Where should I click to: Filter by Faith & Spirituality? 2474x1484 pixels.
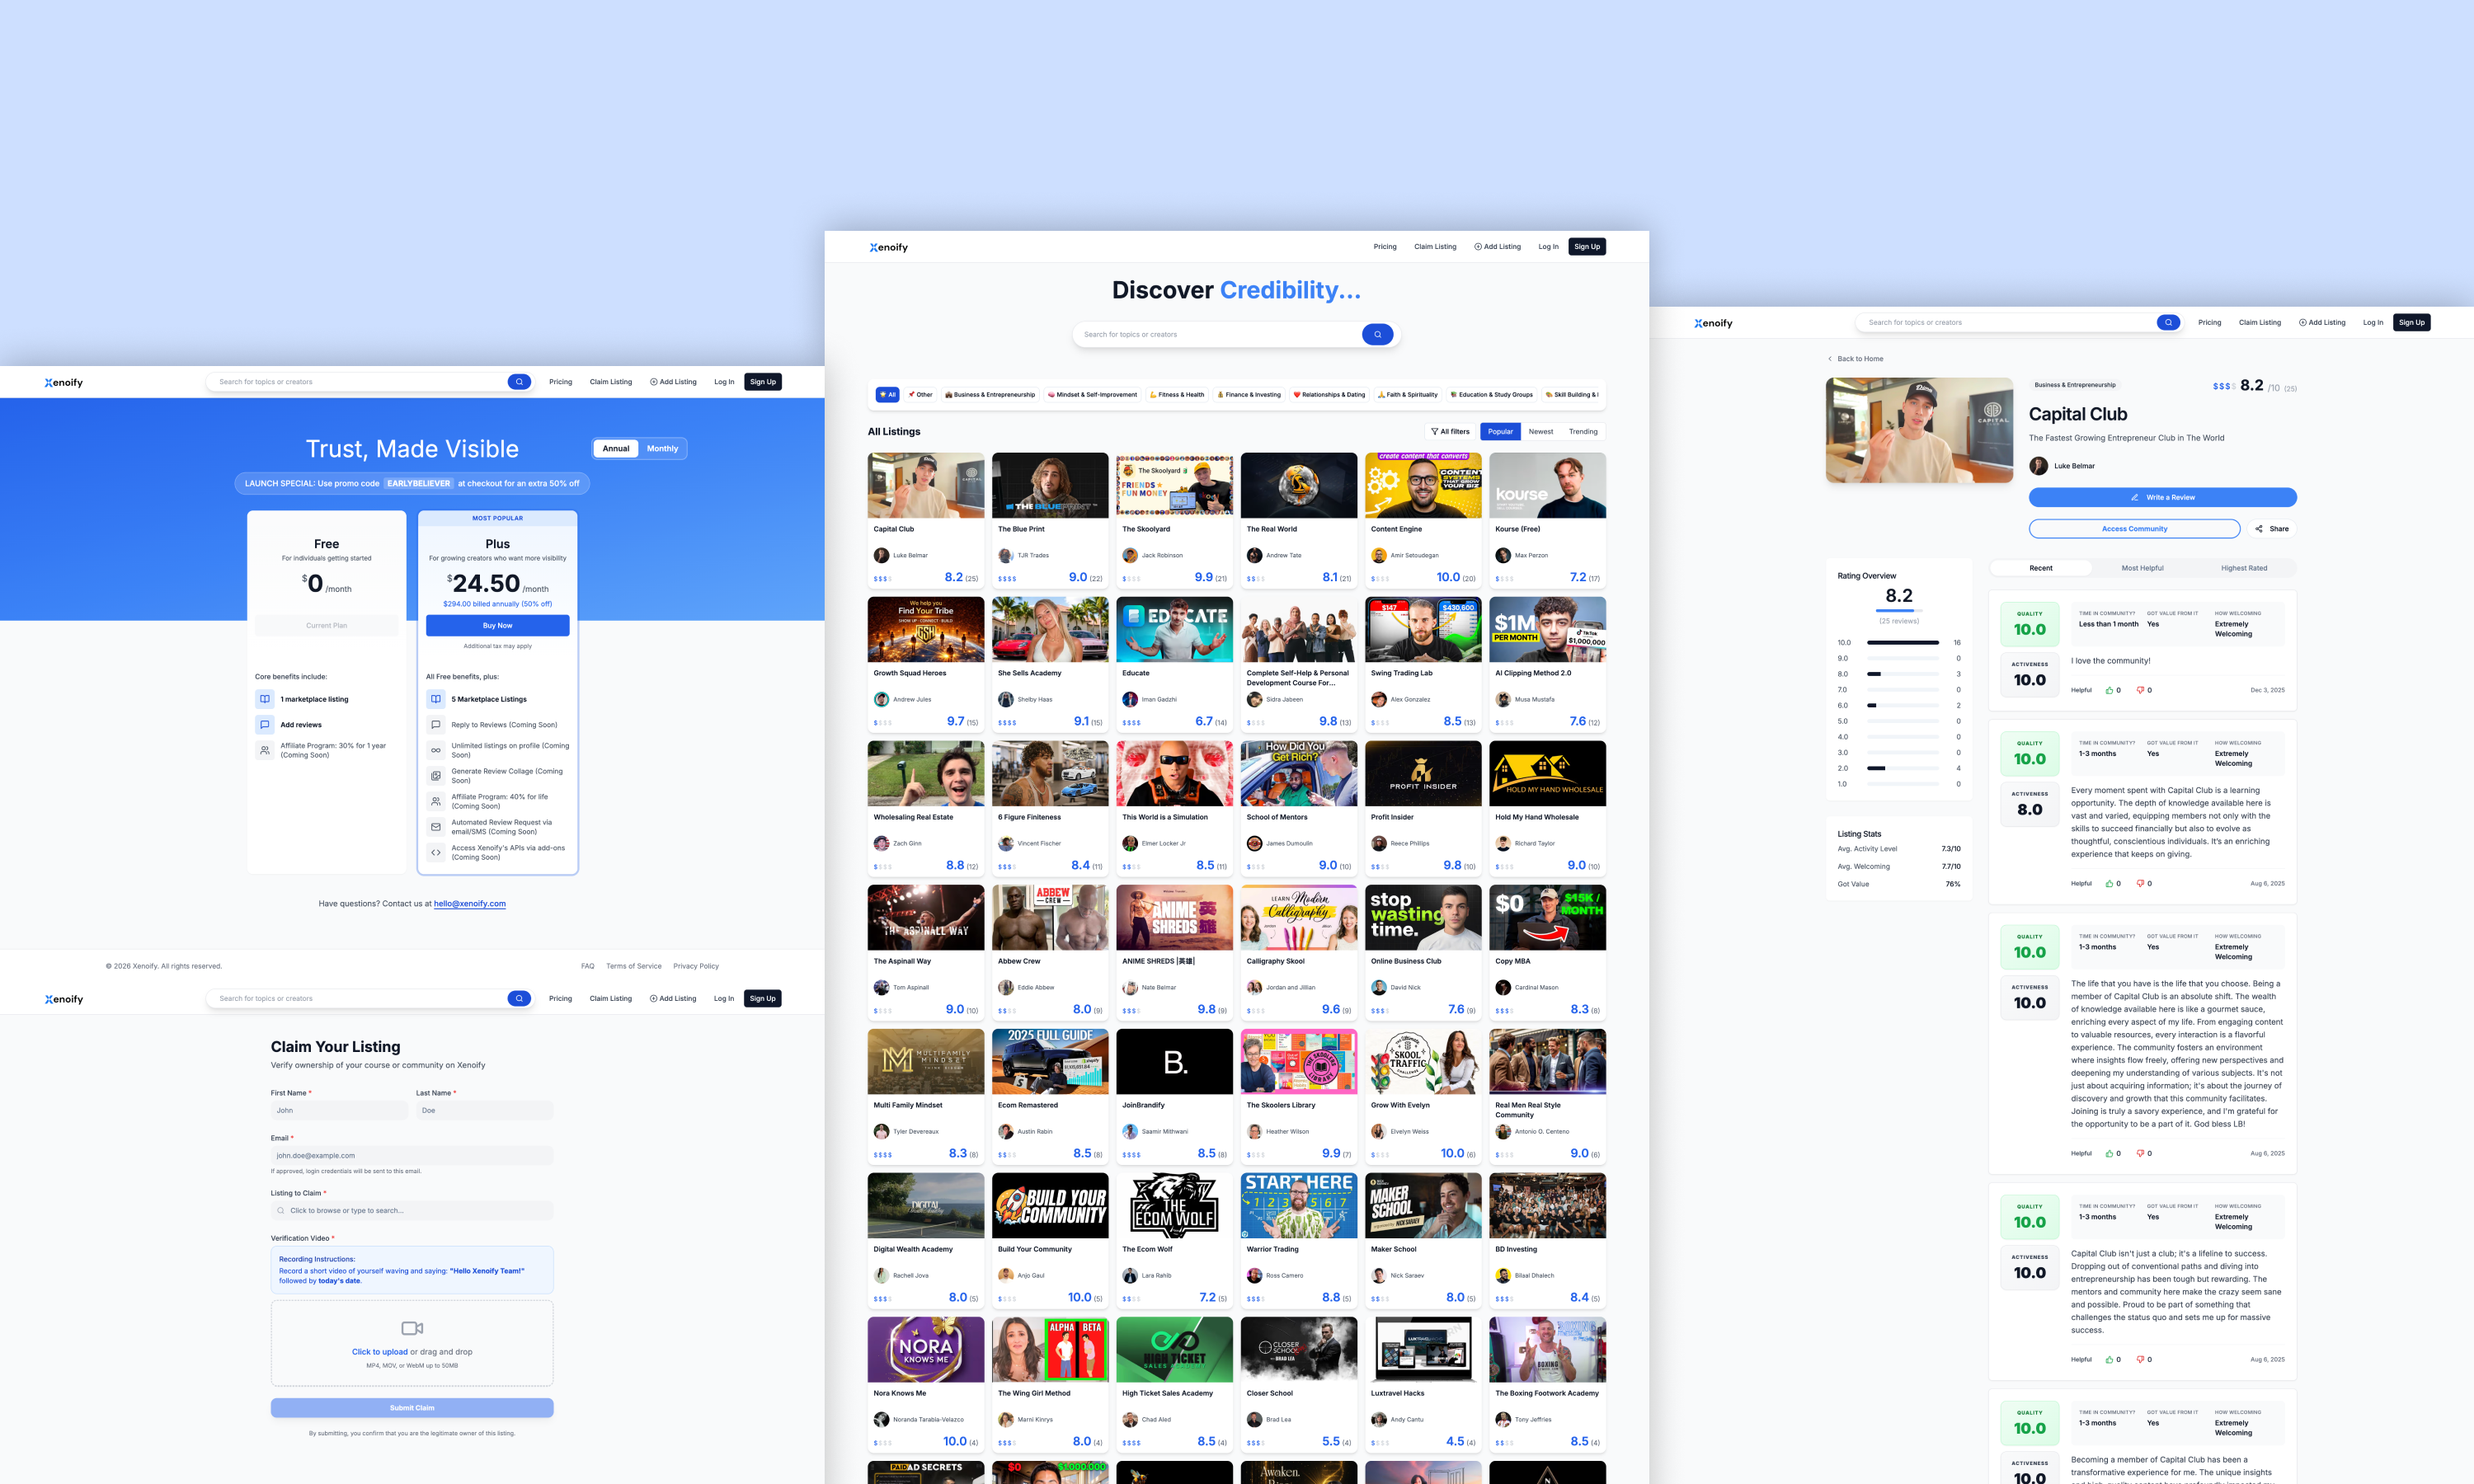pyautogui.click(x=1408, y=395)
